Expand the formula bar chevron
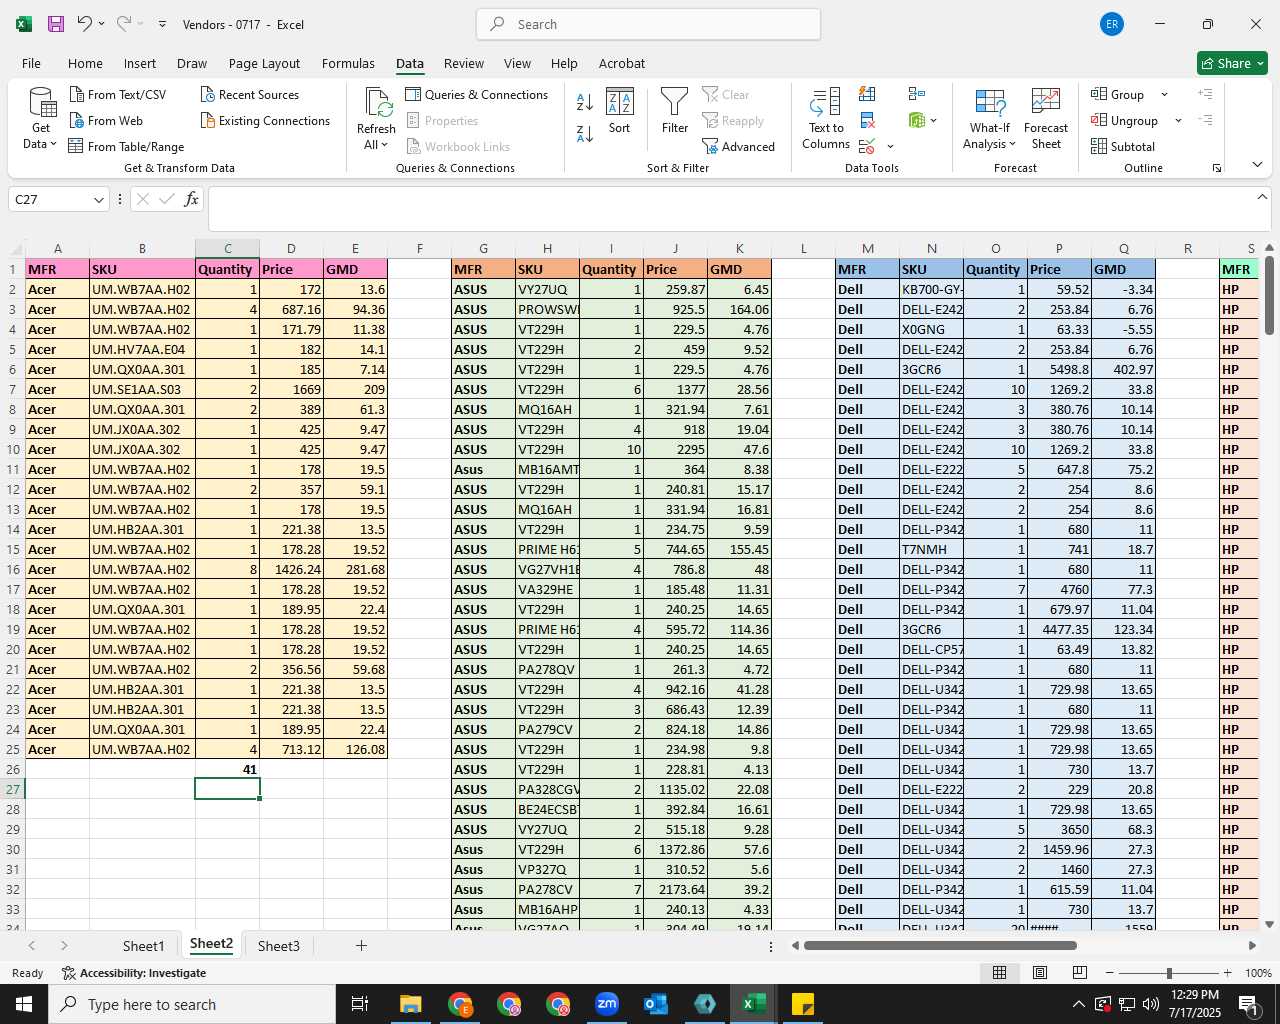The height and width of the screenshot is (1024, 1280). (1261, 197)
